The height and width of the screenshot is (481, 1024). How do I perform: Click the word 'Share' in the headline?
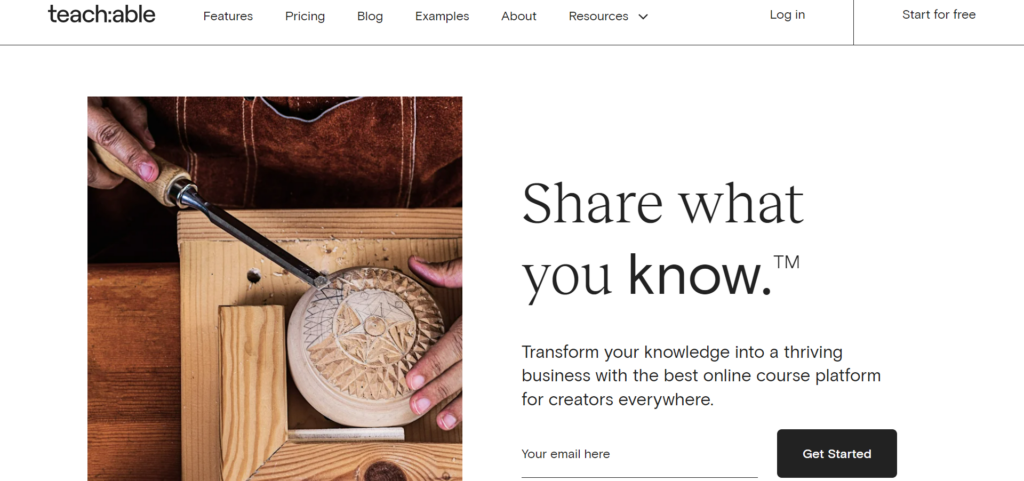592,204
